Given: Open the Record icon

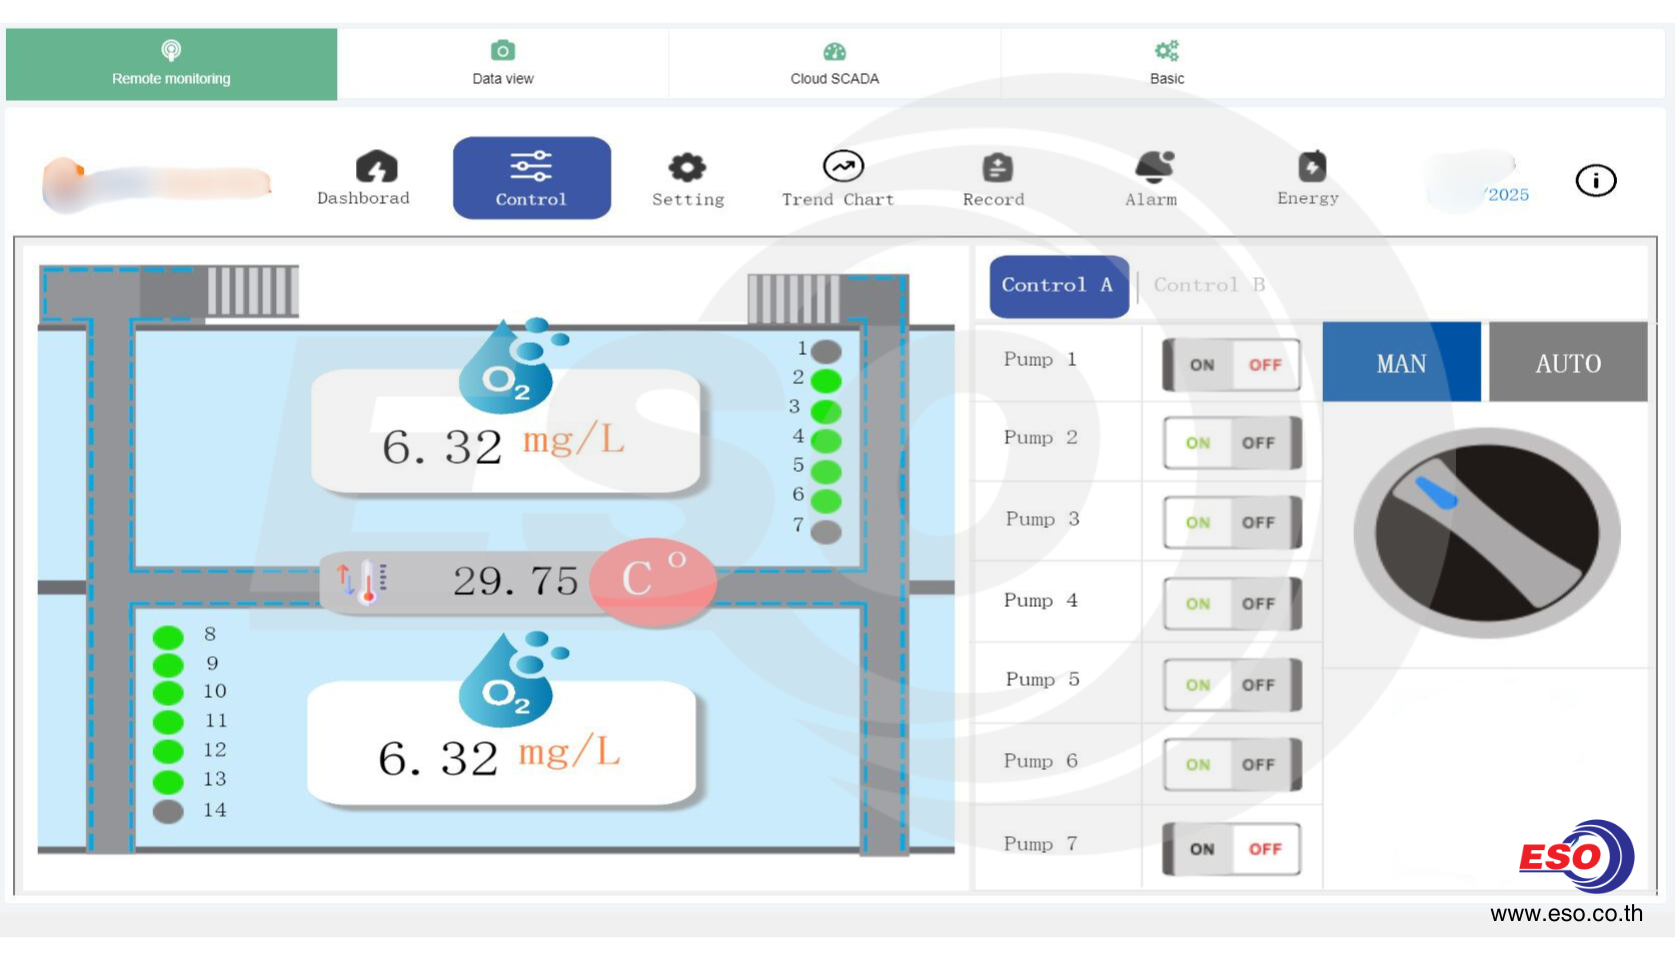Looking at the screenshot, I should (x=996, y=167).
